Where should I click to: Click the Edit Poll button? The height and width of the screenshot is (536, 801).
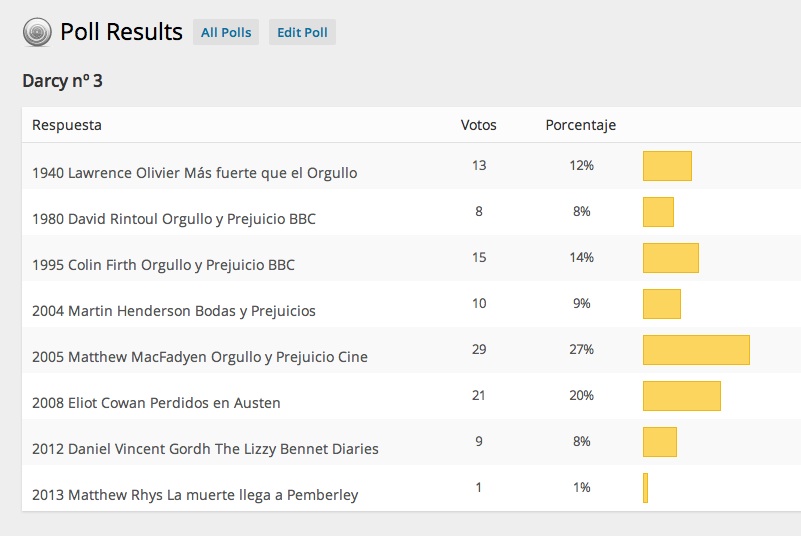302,33
